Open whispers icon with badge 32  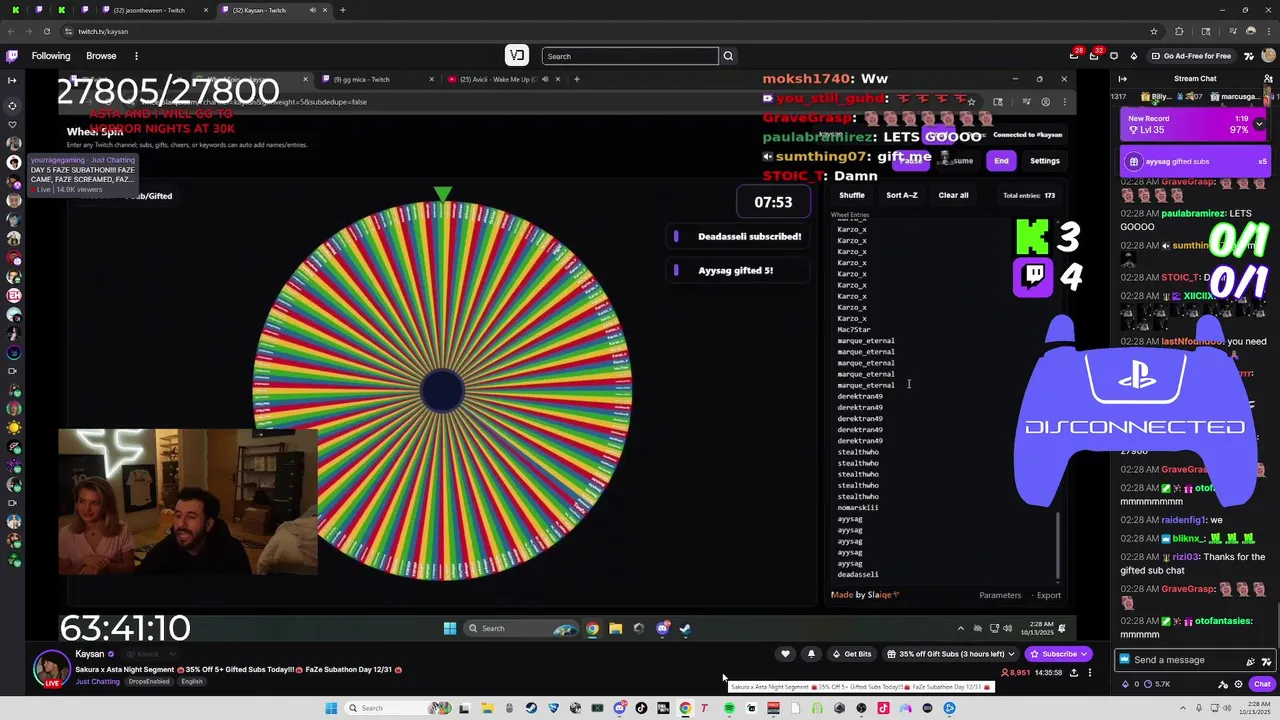pos(1096,56)
